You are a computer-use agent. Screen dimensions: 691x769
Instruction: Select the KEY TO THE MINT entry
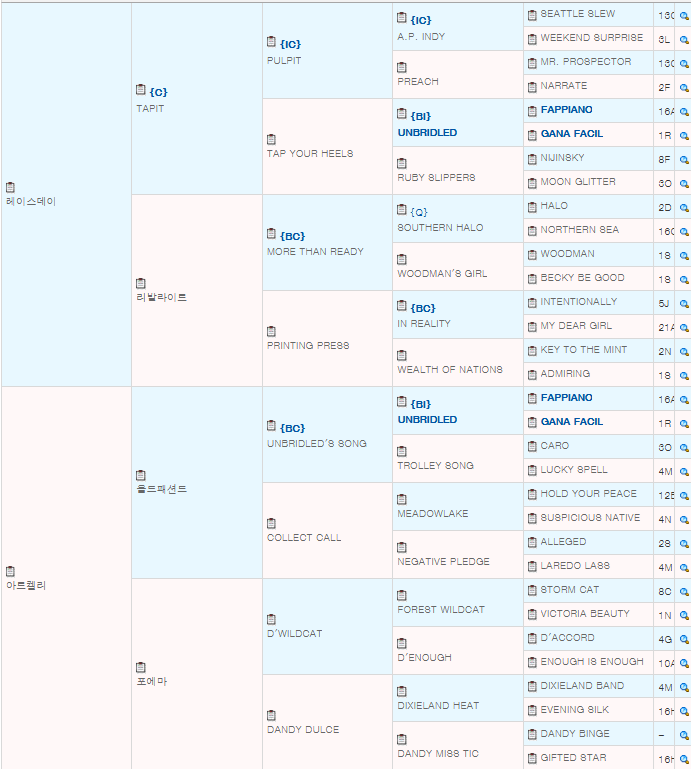tap(584, 350)
